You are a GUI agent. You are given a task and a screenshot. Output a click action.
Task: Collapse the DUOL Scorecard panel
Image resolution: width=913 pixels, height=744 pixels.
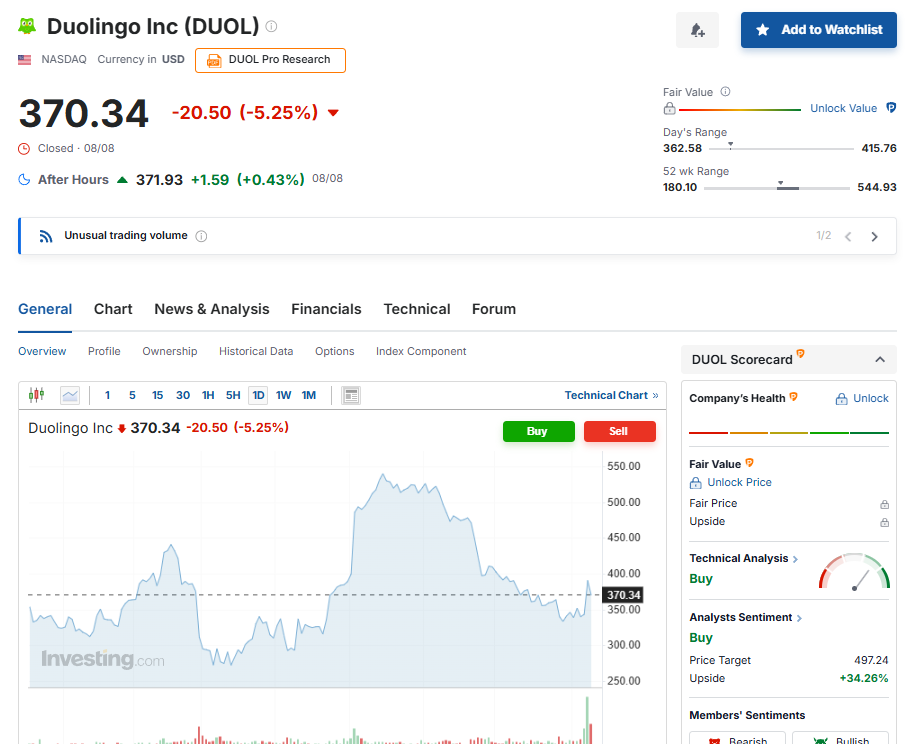click(880, 360)
